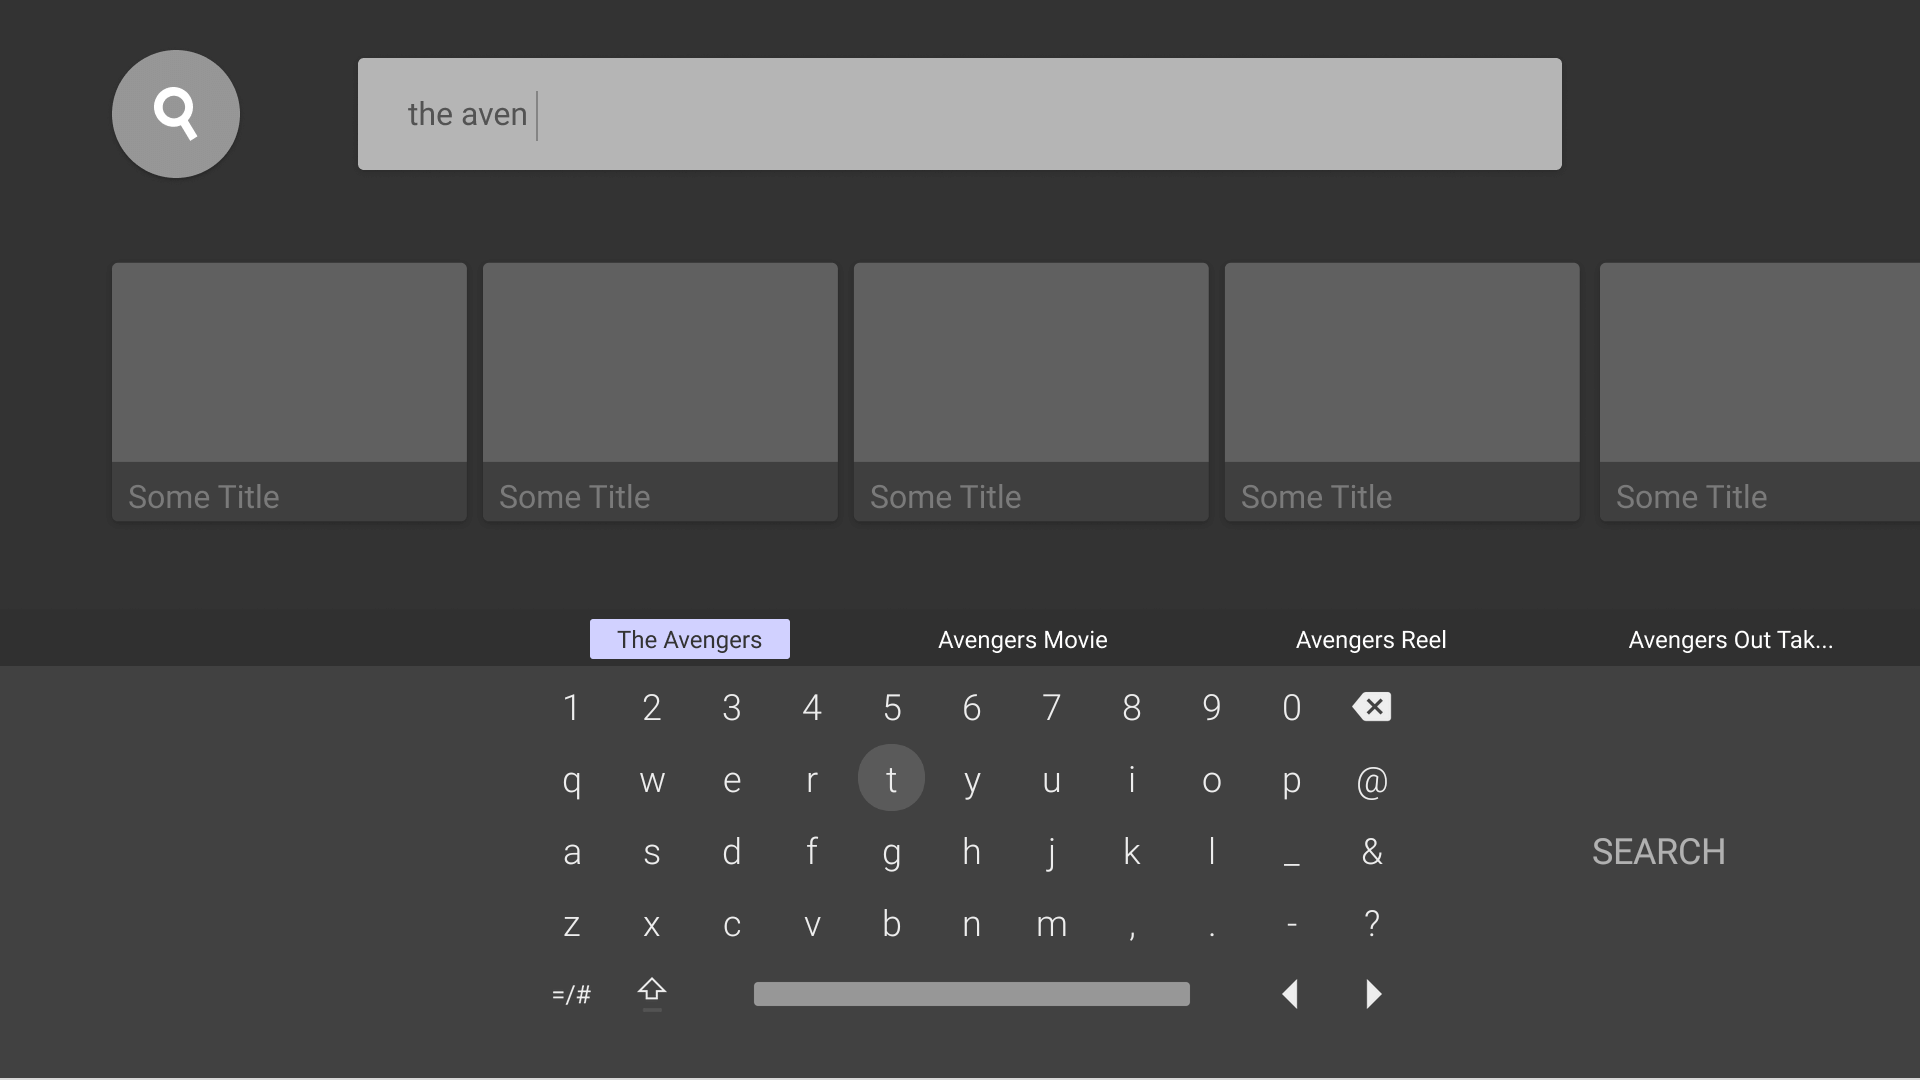Switch to the =/# symbols keyboard
The height and width of the screenshot is (1080, 1920).
(571, 995)
